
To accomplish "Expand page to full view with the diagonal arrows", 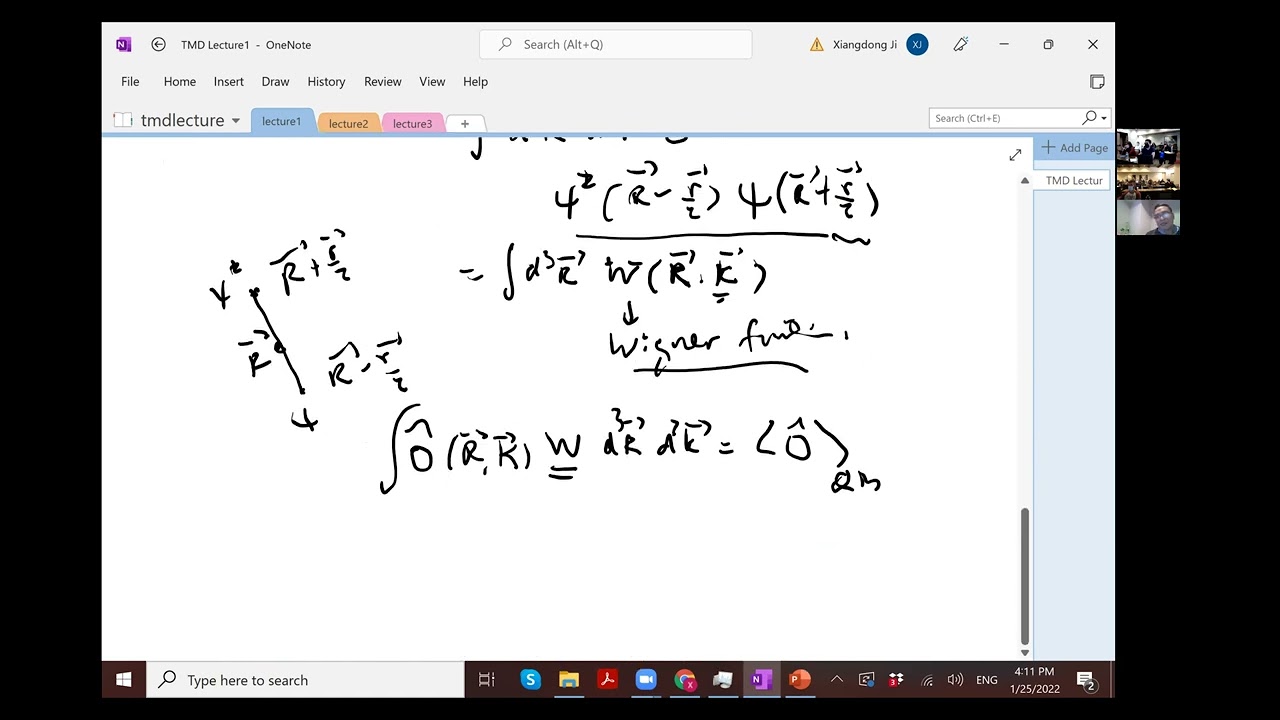I will pyautogui.click(x=1015, y=155).
